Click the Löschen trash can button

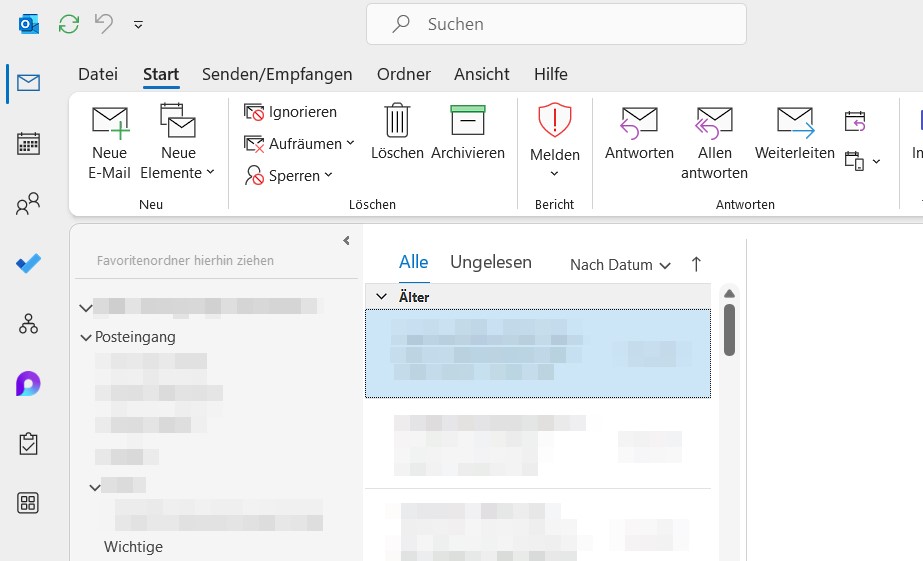tap(397, 132)
